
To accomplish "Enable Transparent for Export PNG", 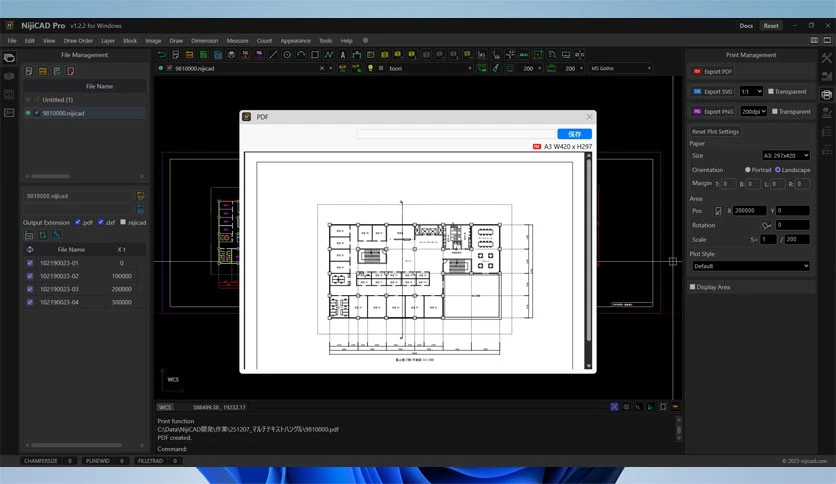I will pos(775,111).
